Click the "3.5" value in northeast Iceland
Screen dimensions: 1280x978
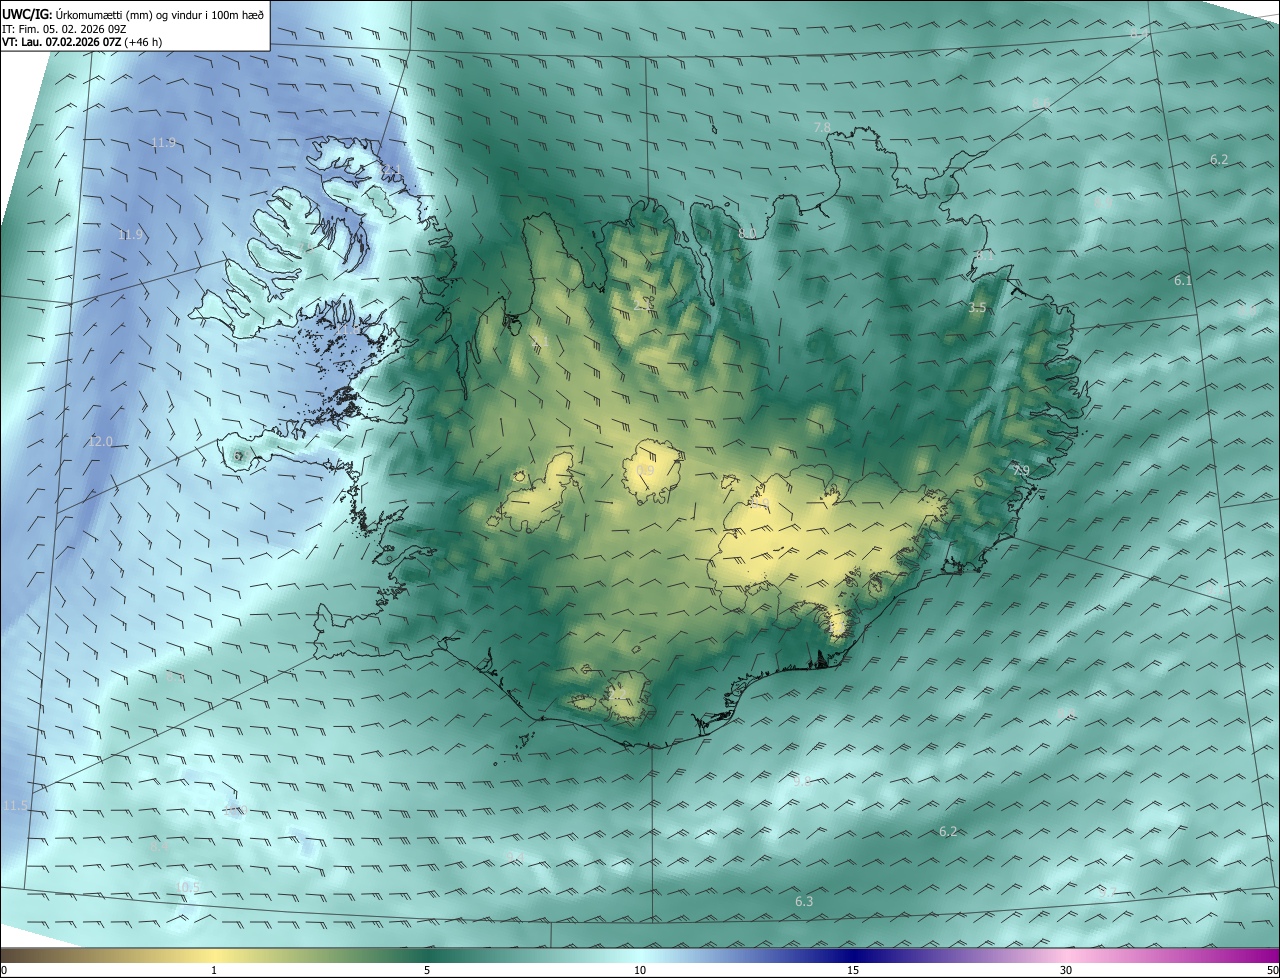tap(977, 308)
